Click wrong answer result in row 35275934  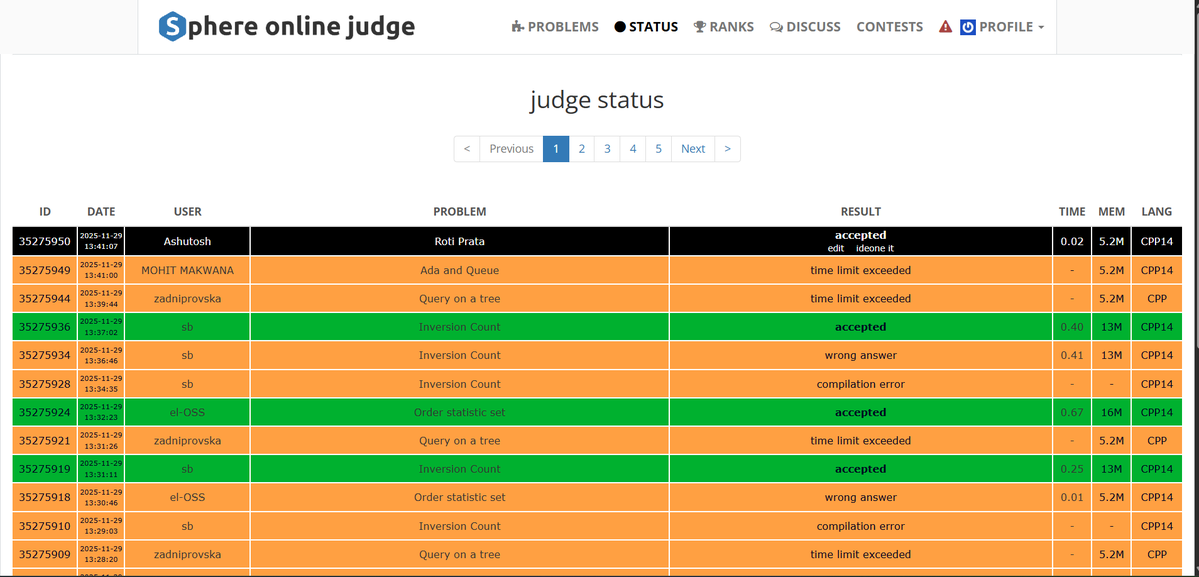(x=860, y=355)
